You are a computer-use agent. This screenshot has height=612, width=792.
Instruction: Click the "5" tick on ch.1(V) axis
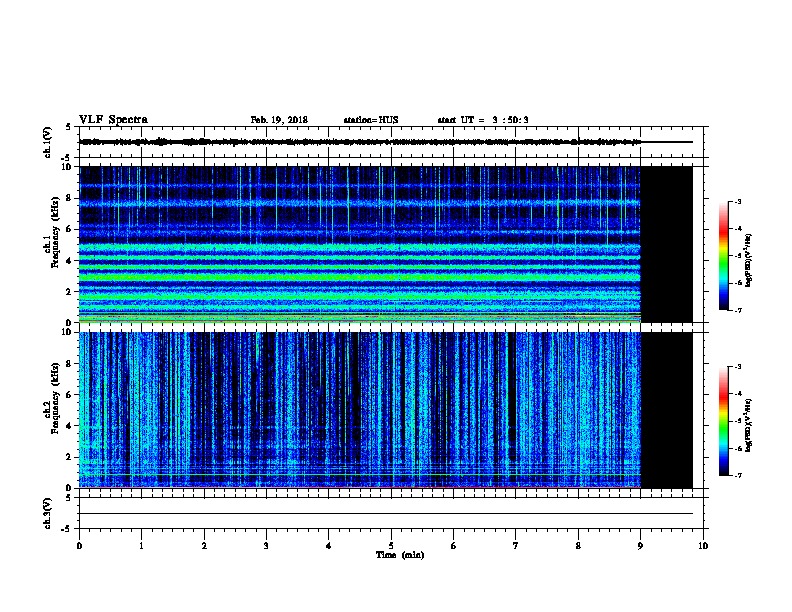tap(68, 127)
